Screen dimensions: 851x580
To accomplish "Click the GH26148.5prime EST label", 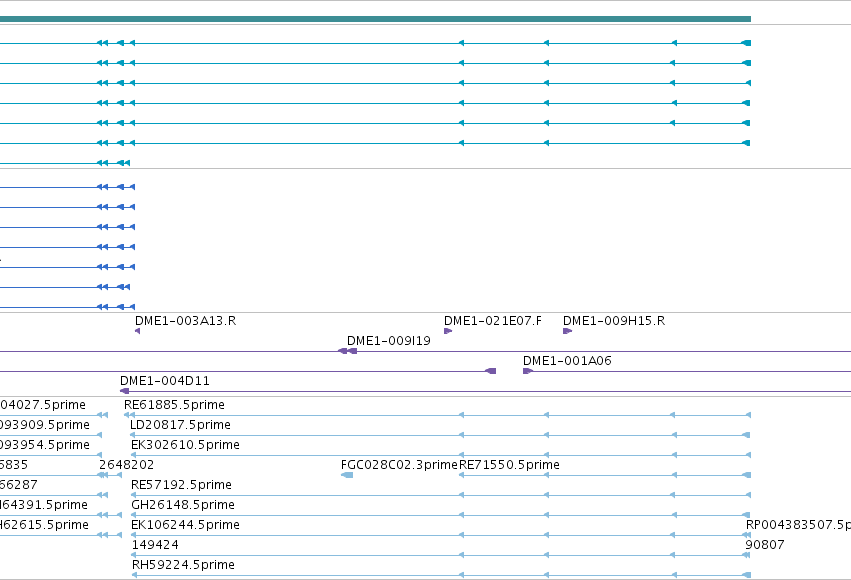I will 183,505.
